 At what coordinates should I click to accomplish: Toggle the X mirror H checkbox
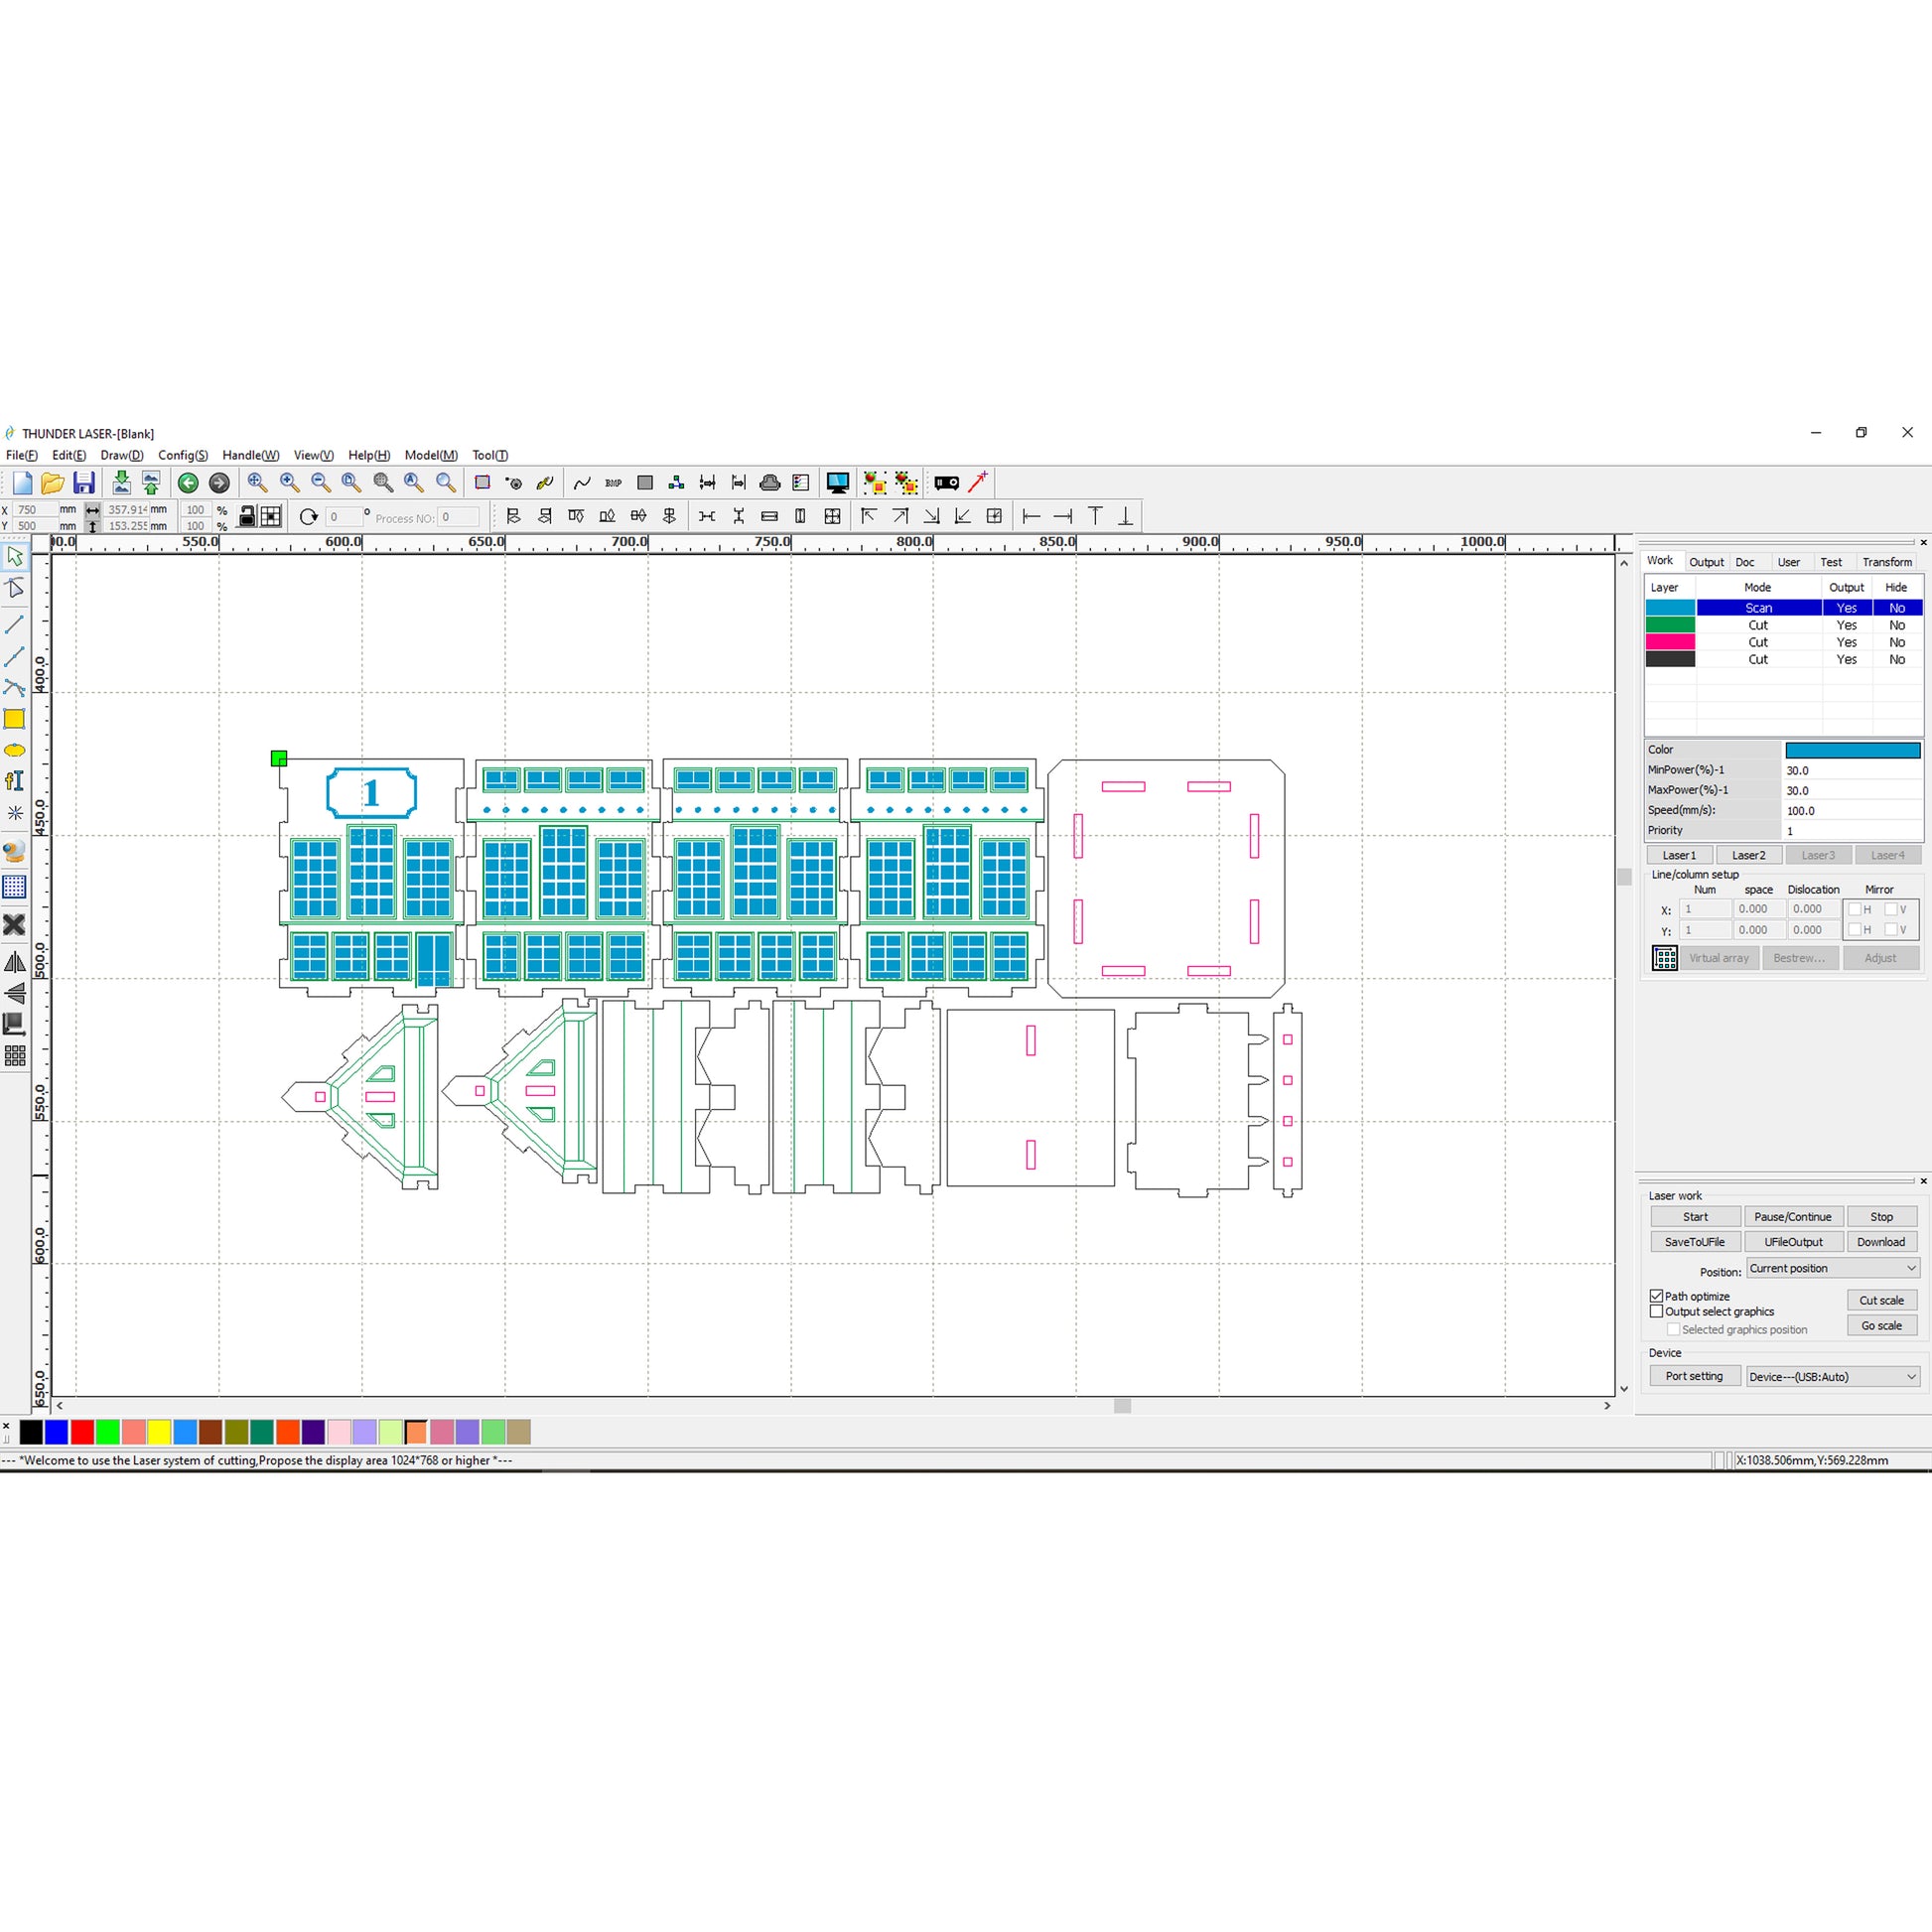click(x=1855, y=909)
